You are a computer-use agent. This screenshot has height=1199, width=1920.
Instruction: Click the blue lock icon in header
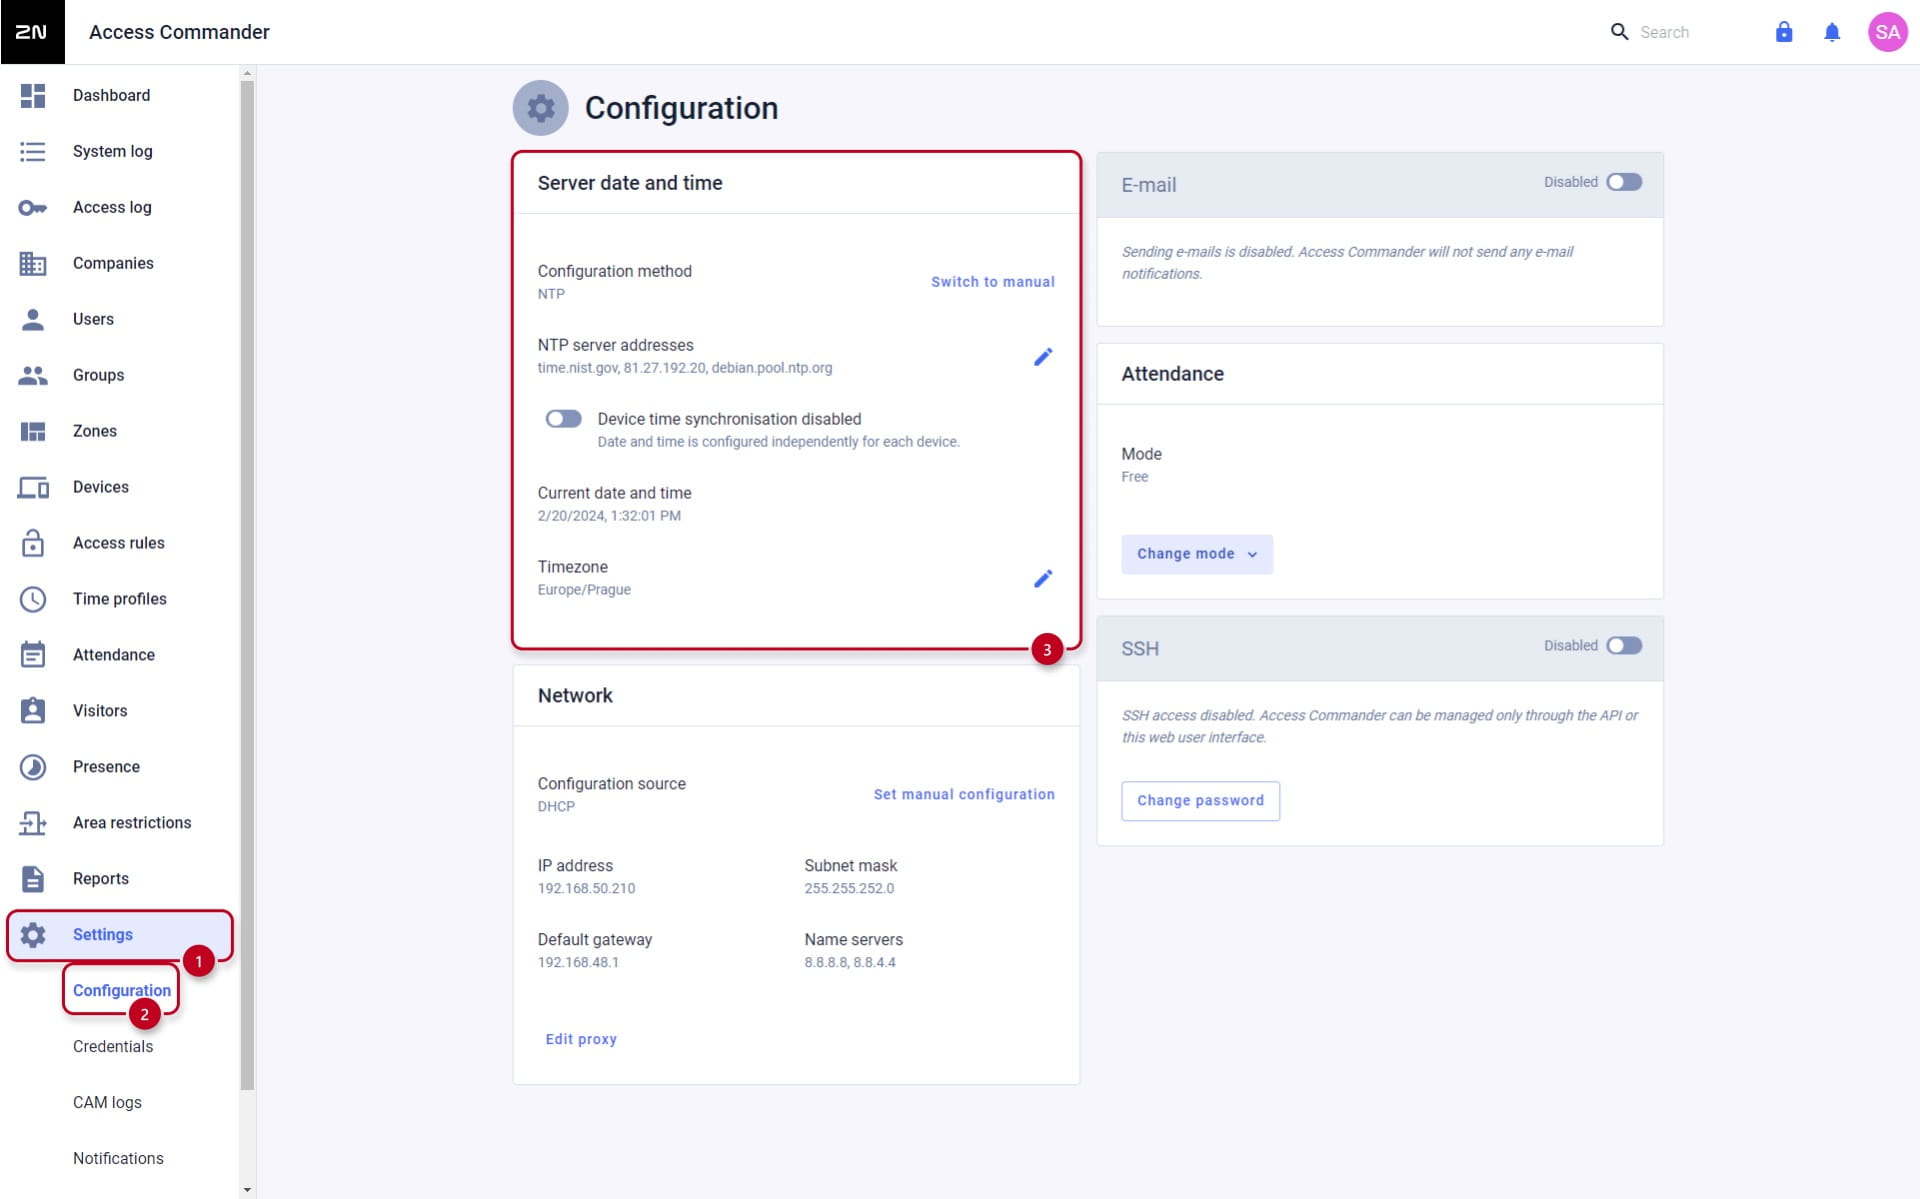1784,32
